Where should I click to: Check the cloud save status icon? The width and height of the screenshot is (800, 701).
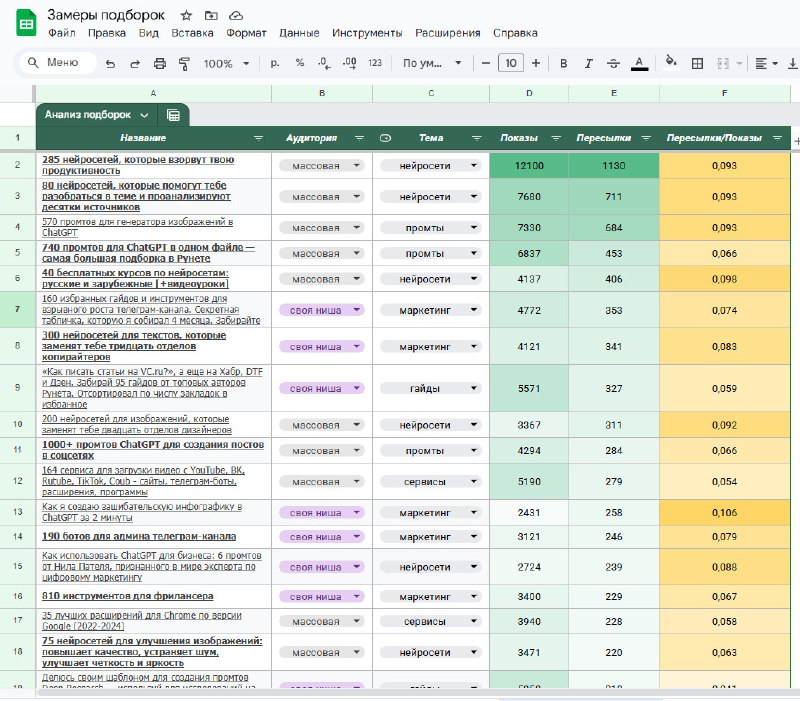point(236,15)
